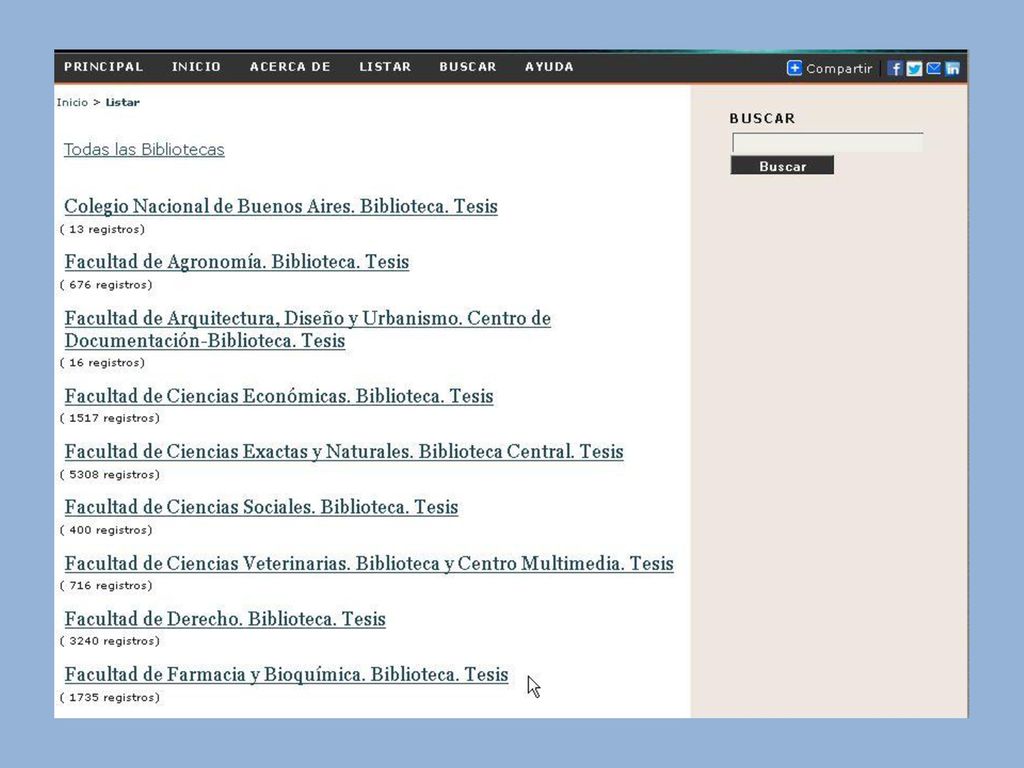This screenshot has width=1024, height=768.
Task: Click the '( 1735 registros)' count text
Action: tap(110, 697)
